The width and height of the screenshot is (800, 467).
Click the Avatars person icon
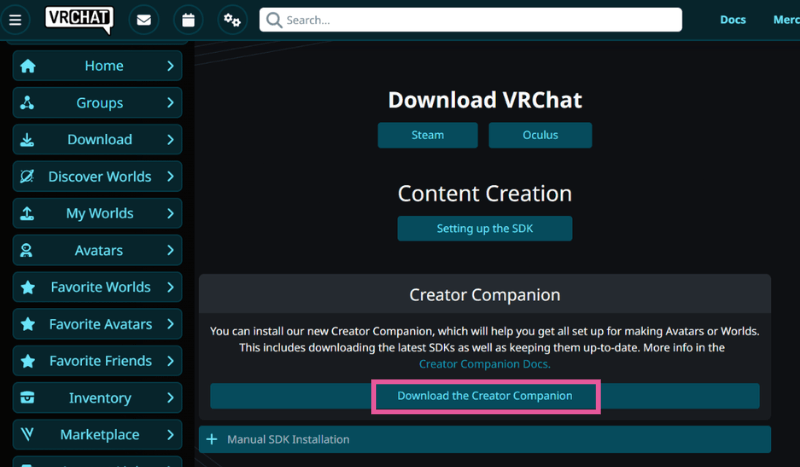[26, 251]
